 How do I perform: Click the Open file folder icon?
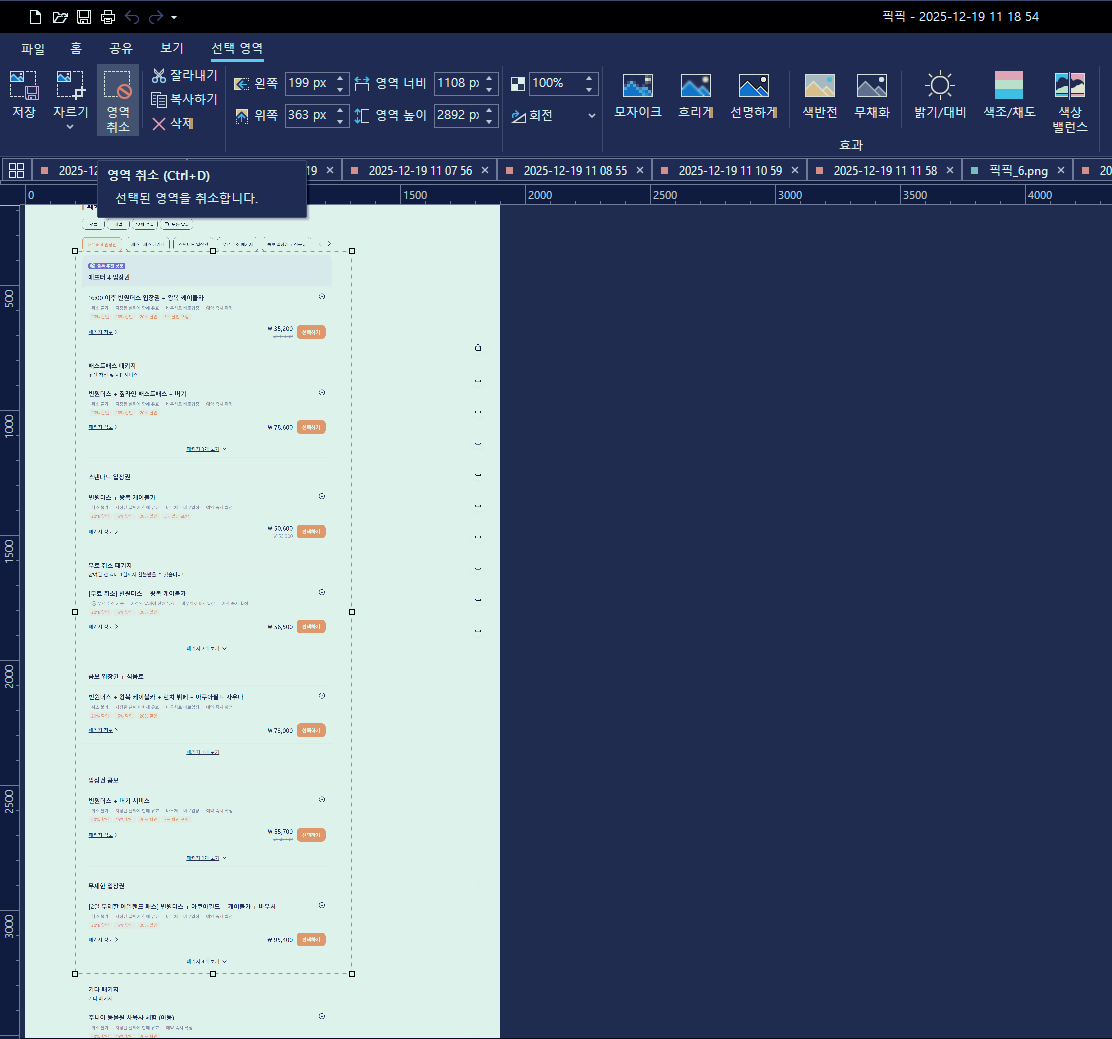click(60, 16)
